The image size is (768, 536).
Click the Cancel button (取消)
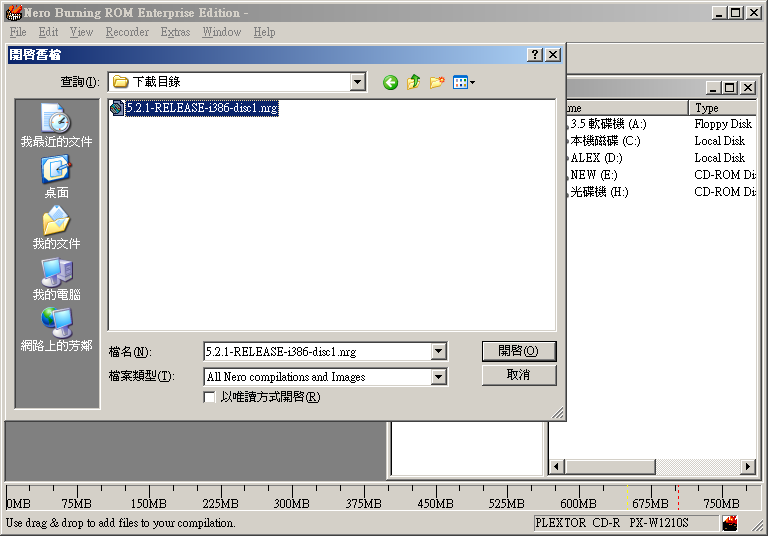coord(518,375)
